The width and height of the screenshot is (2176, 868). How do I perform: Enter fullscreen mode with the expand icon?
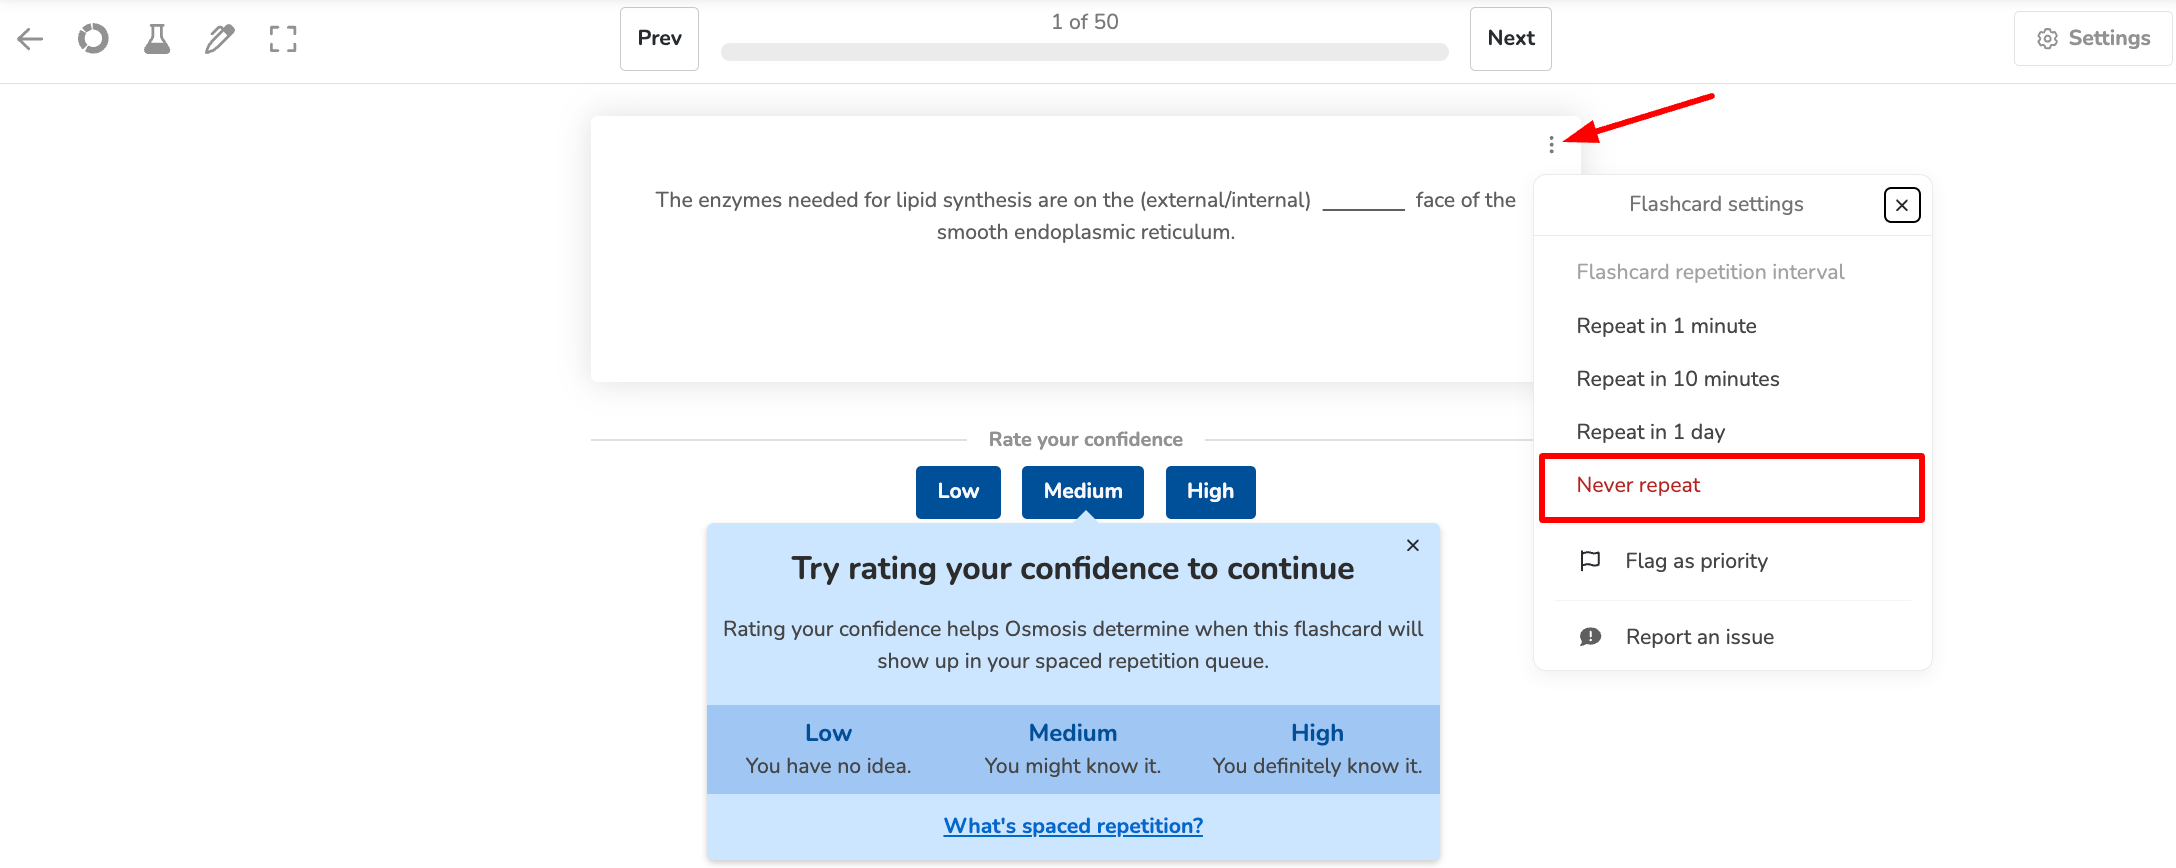(283, 39)
